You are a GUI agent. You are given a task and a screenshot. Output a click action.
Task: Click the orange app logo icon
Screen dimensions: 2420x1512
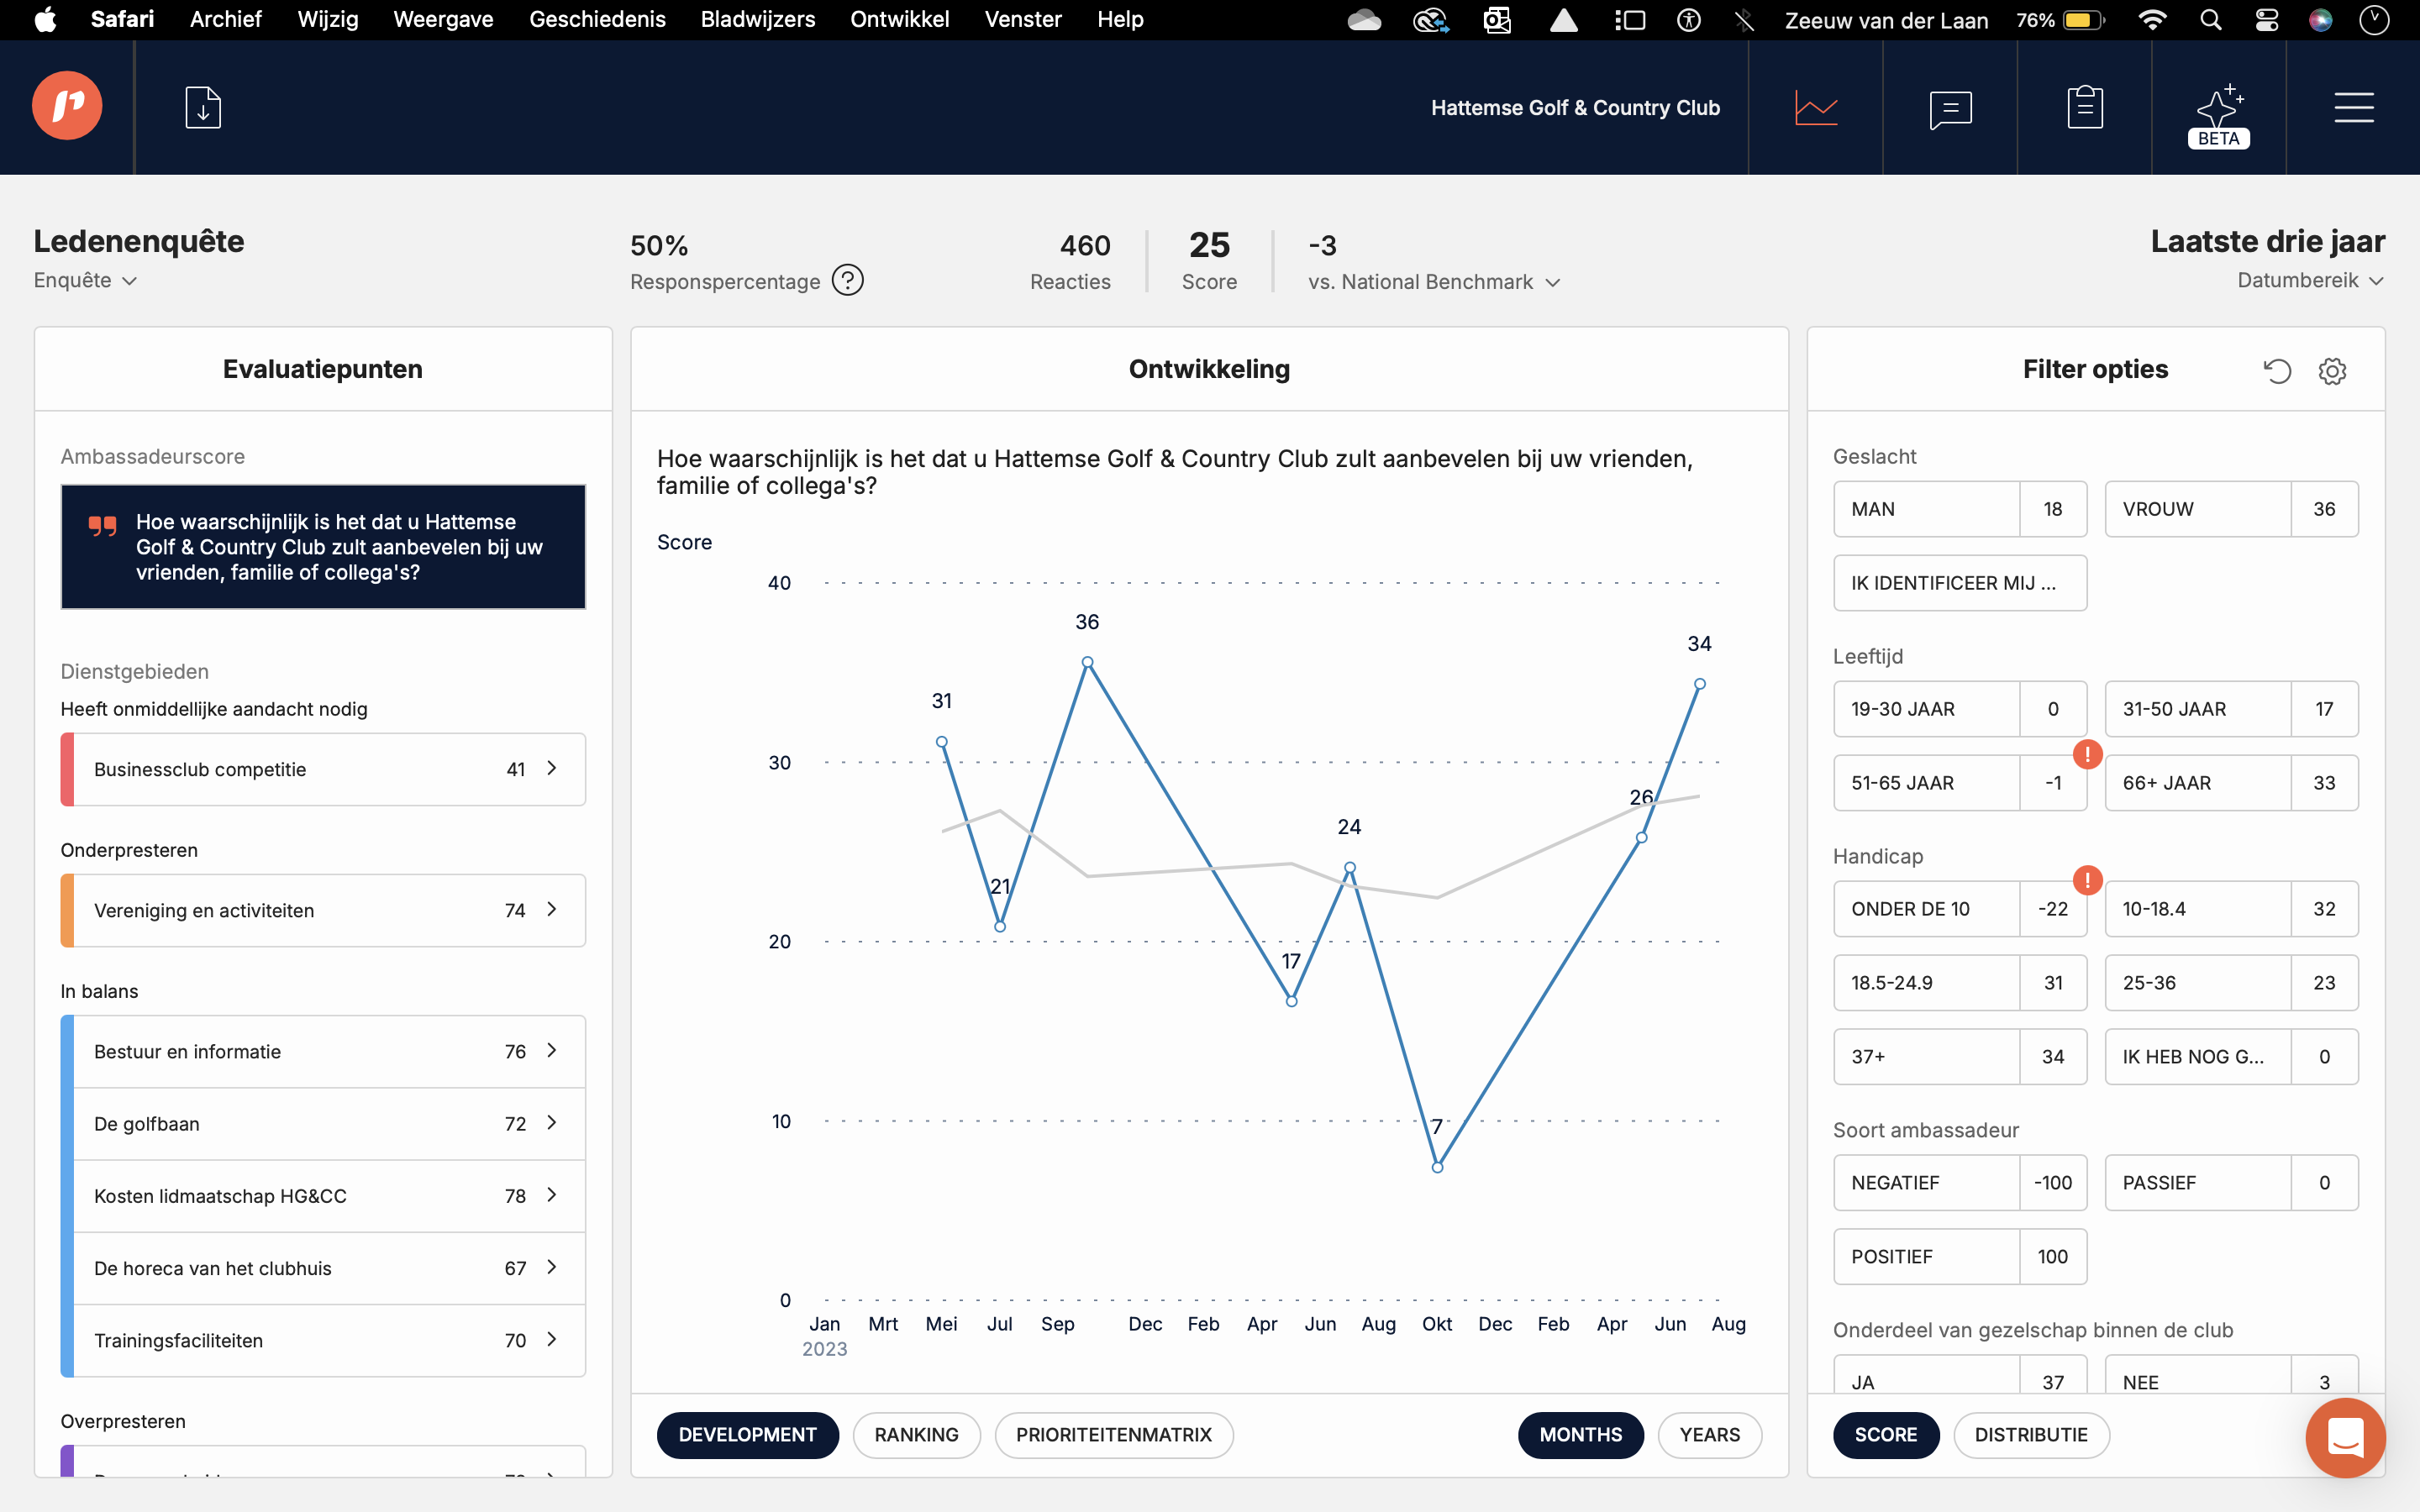[x=67, y=106]
